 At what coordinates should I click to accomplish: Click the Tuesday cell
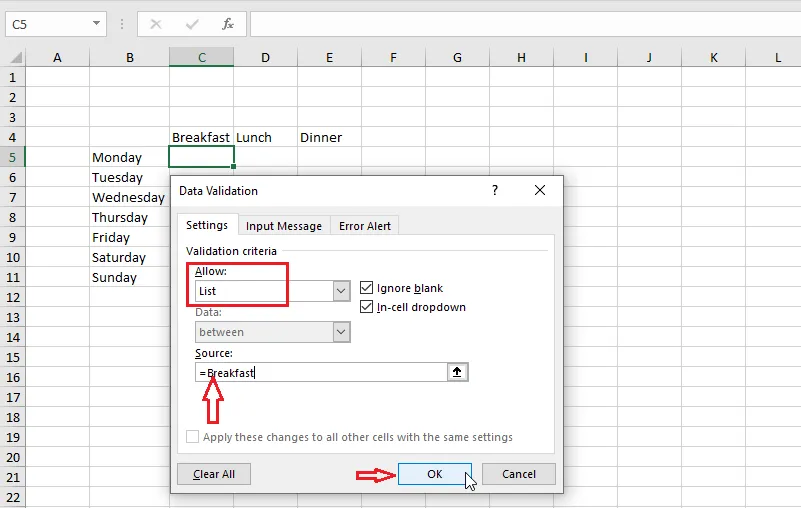[x=130, y=177]
